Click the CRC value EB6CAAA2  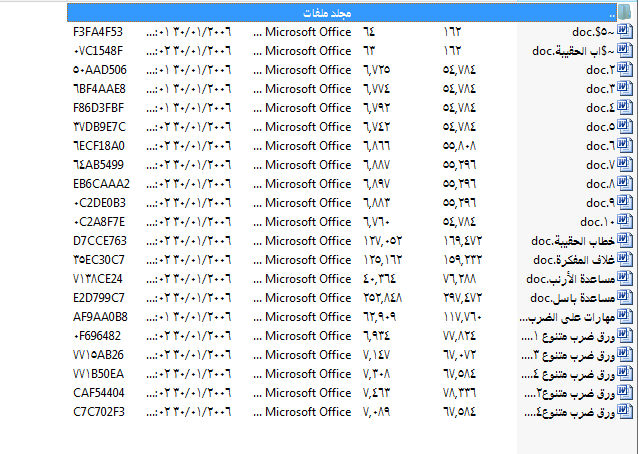(x=101, y=184)
